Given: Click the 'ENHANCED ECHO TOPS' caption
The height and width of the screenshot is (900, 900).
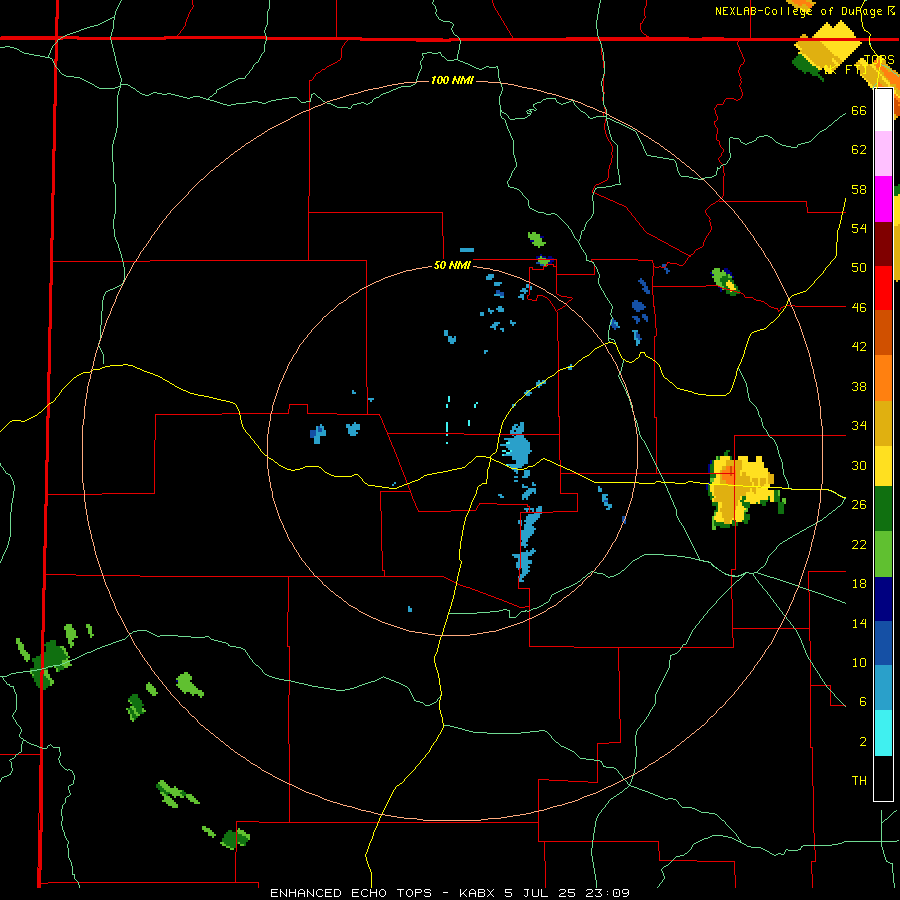Looking at the screenshot, I should click(351, 893).
